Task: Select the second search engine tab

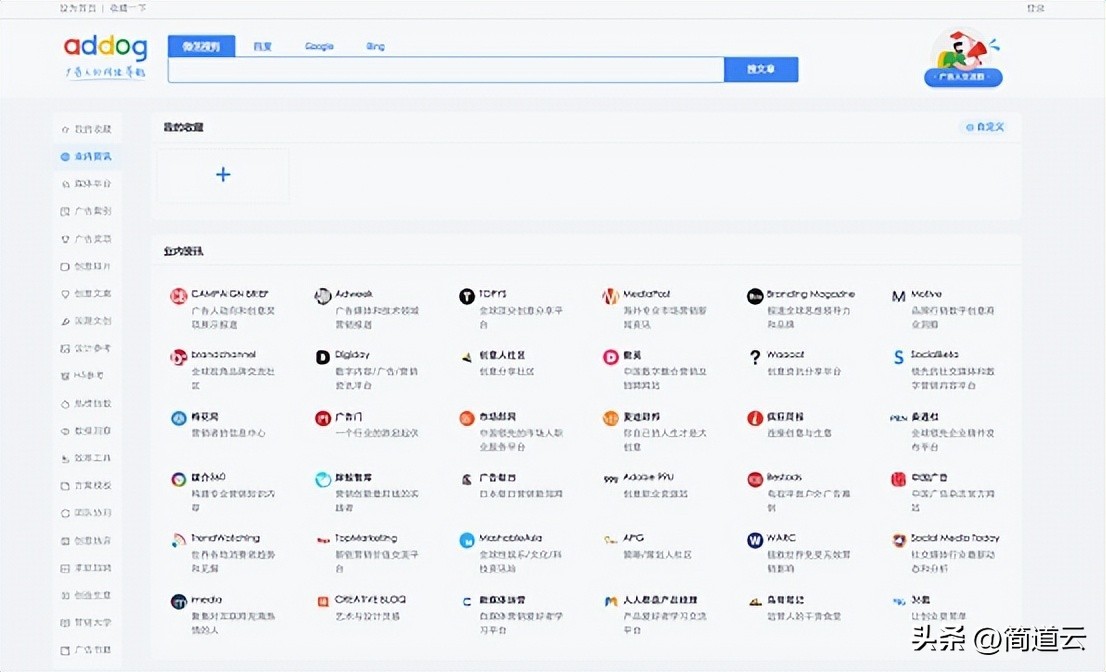Action: (262, 46)
